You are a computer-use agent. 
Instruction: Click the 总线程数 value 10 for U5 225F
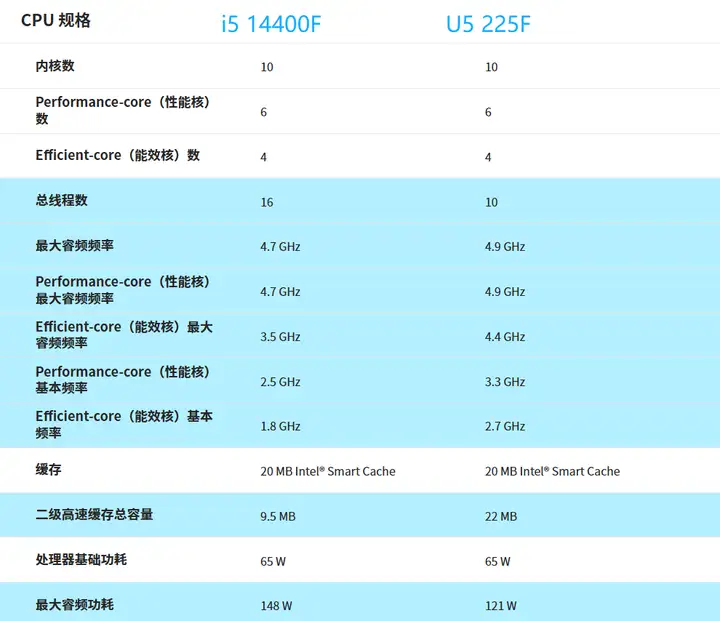click(491, 202)
